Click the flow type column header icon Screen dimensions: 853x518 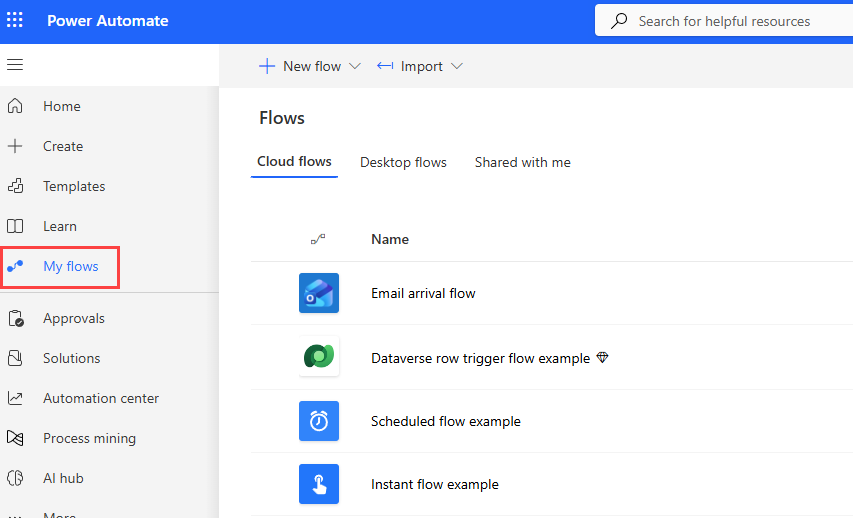pos(318,239)
